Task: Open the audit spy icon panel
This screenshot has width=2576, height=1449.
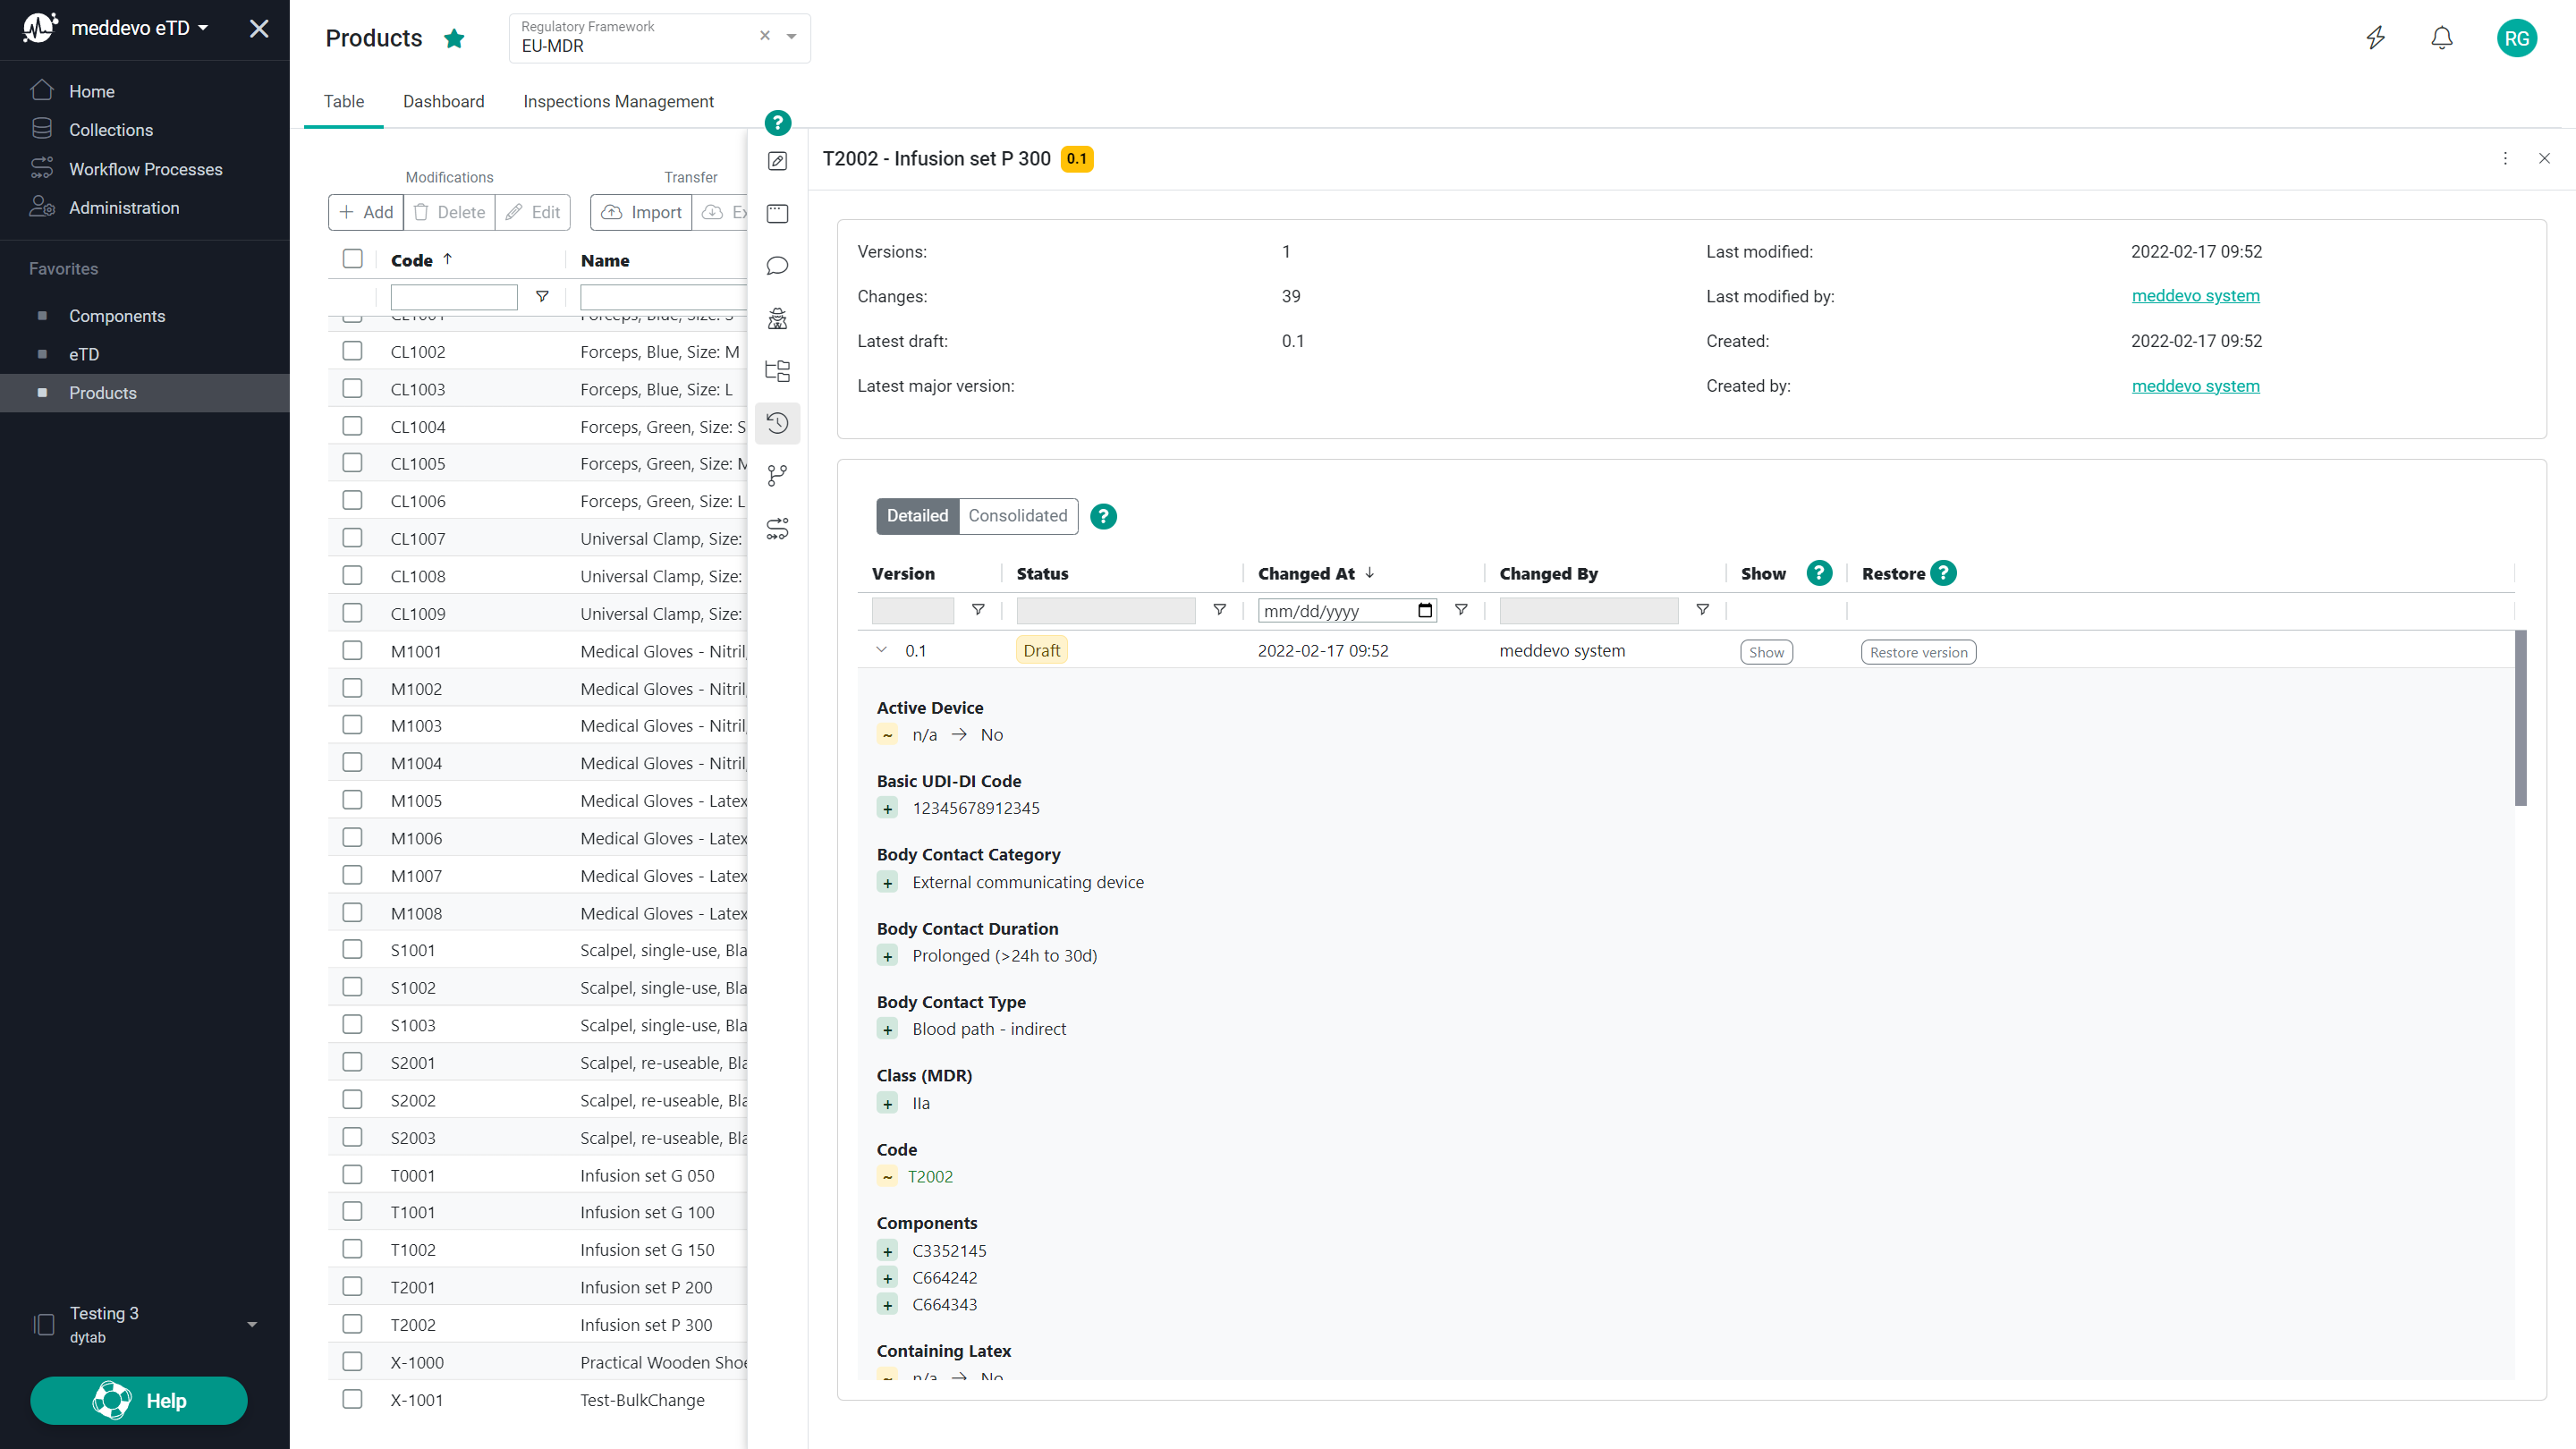Action: [x=777, y=318]
